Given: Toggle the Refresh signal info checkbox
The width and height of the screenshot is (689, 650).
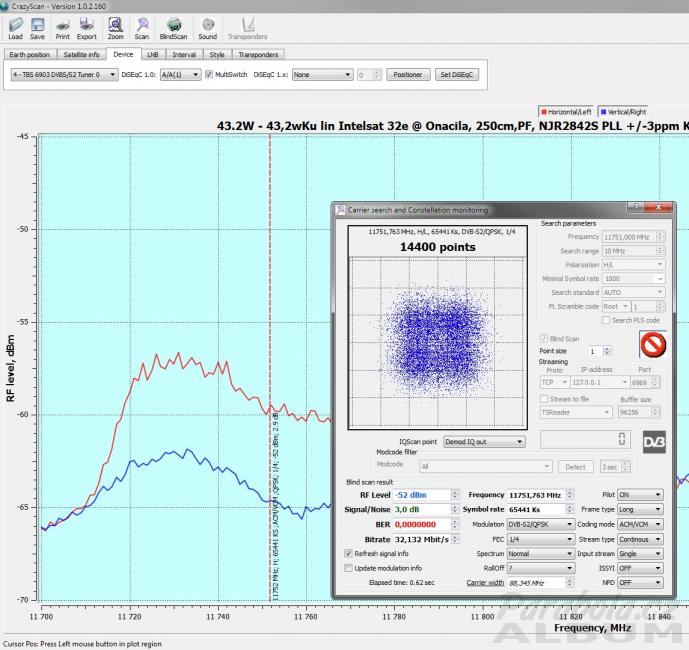Looking at the screenshot, I should [348, 553].
